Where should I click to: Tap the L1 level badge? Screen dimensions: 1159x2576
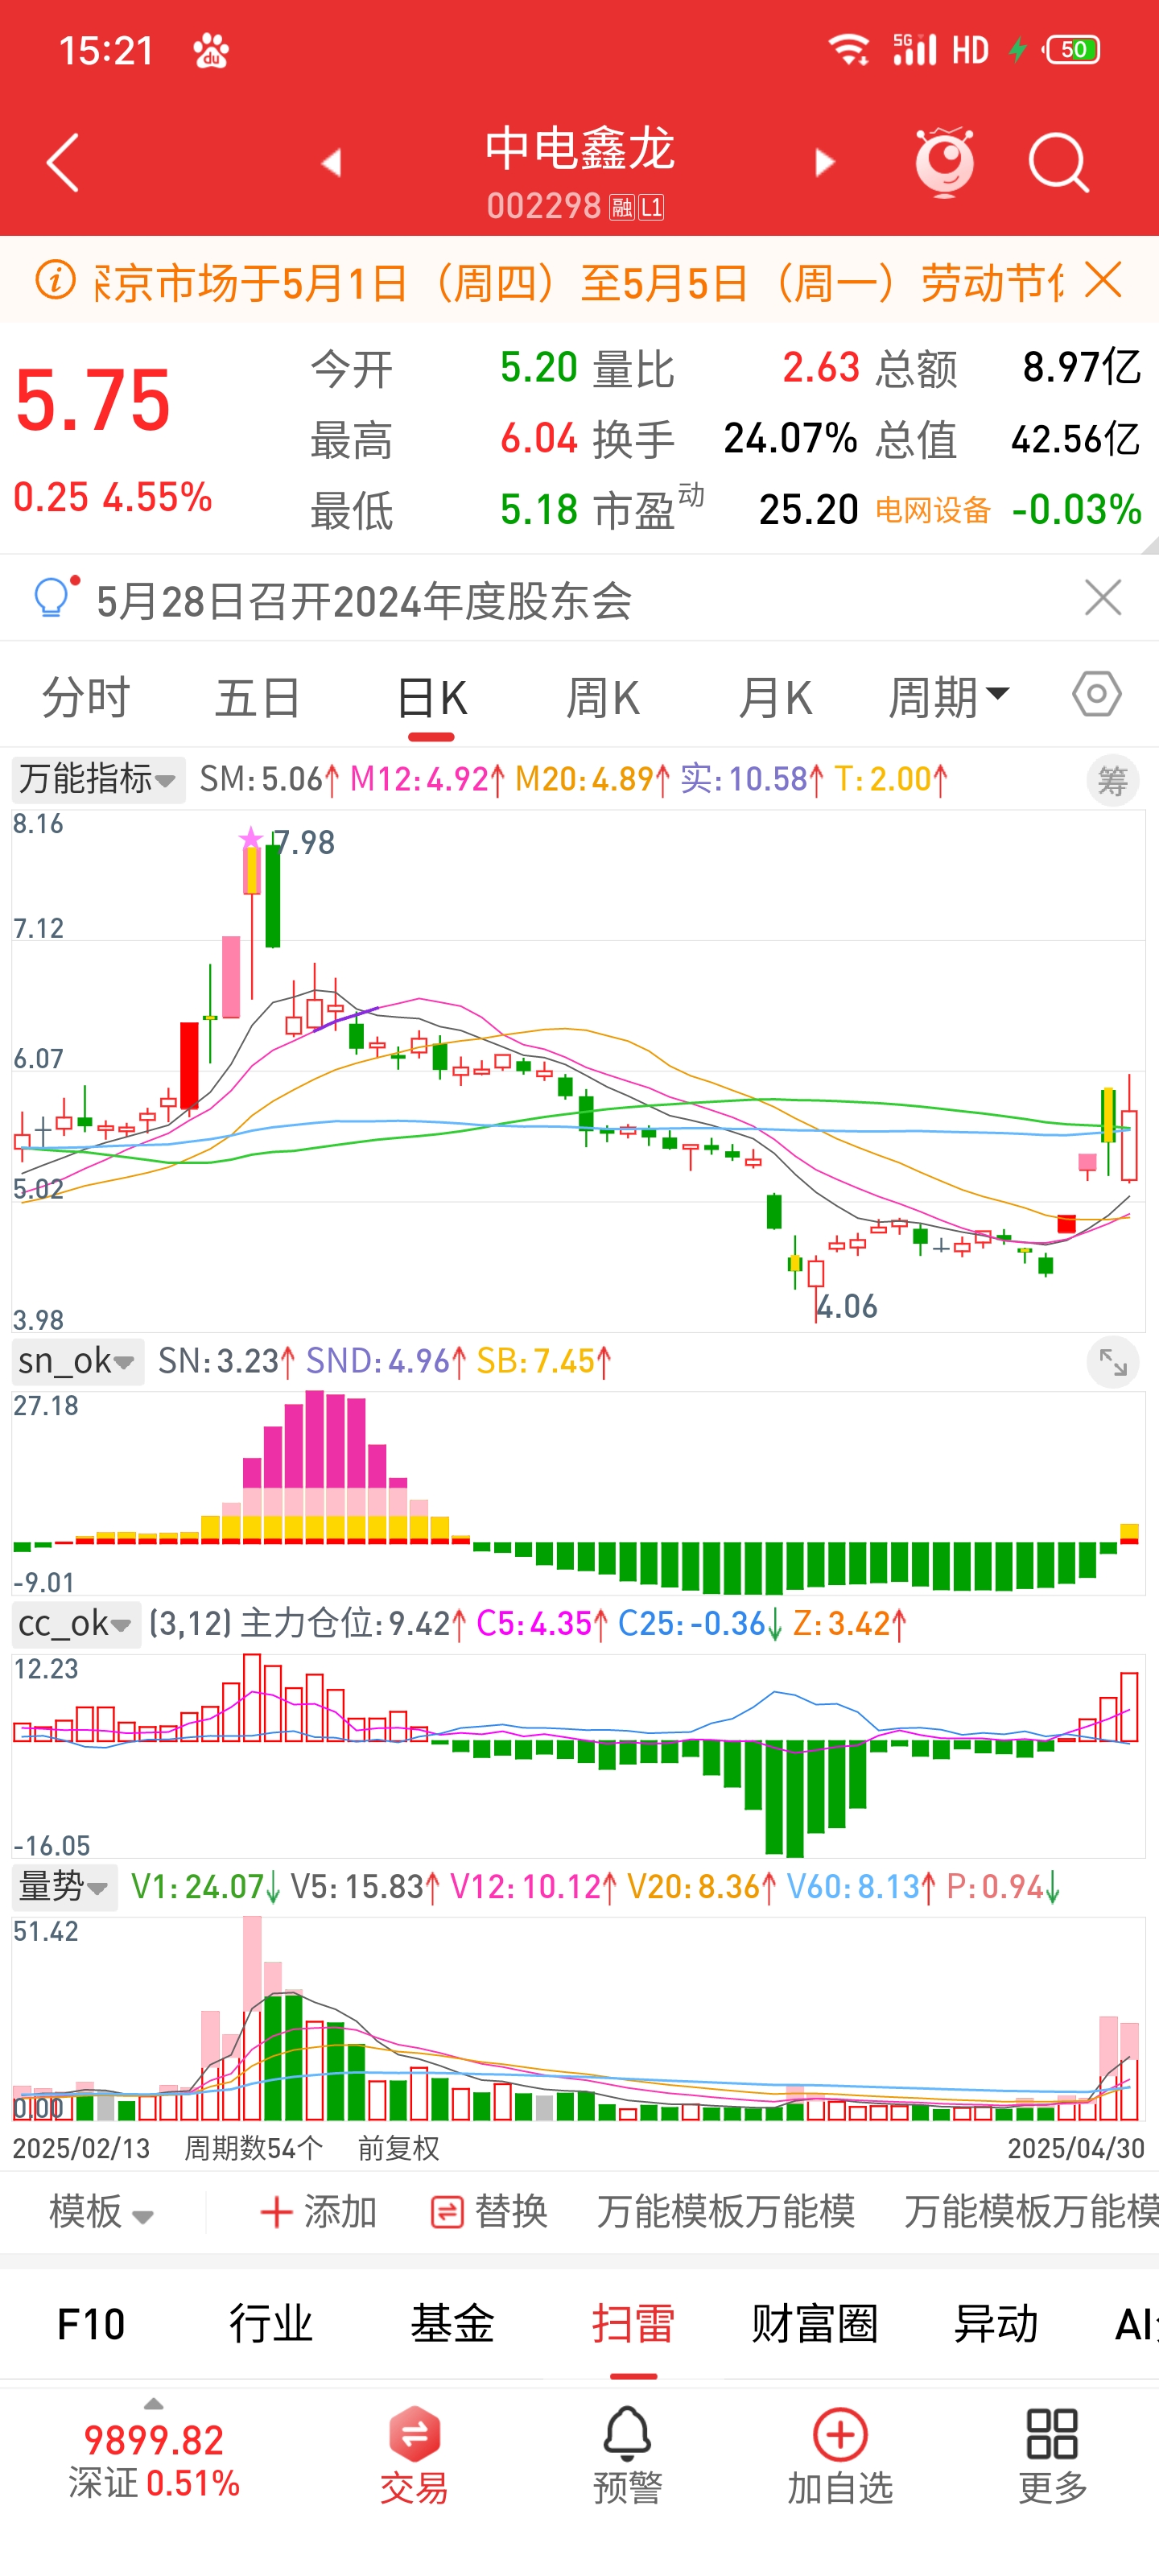pyautogui.click(x=652, y=207)
